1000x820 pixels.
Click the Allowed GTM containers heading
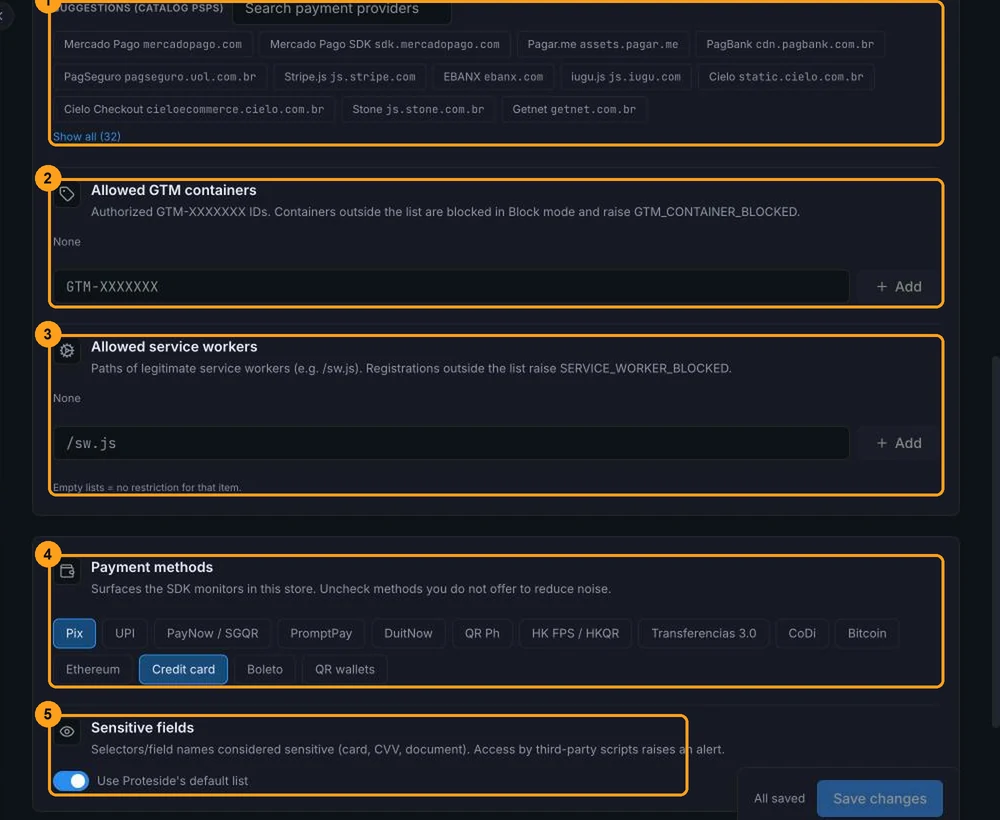pos(173,190)
